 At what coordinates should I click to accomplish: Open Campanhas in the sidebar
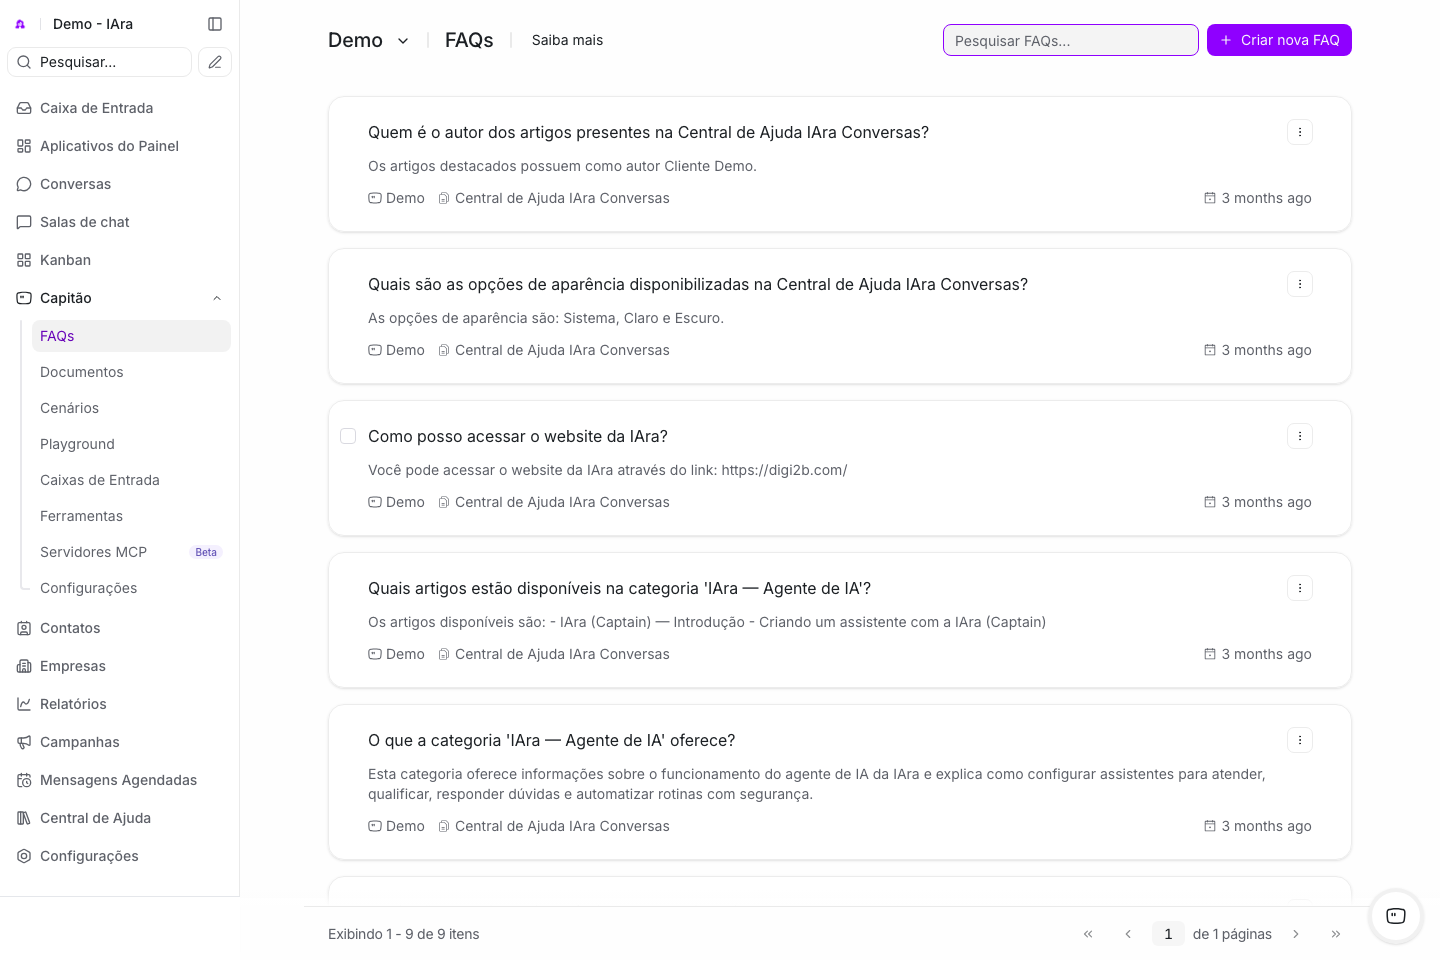(x=120, y=742)
